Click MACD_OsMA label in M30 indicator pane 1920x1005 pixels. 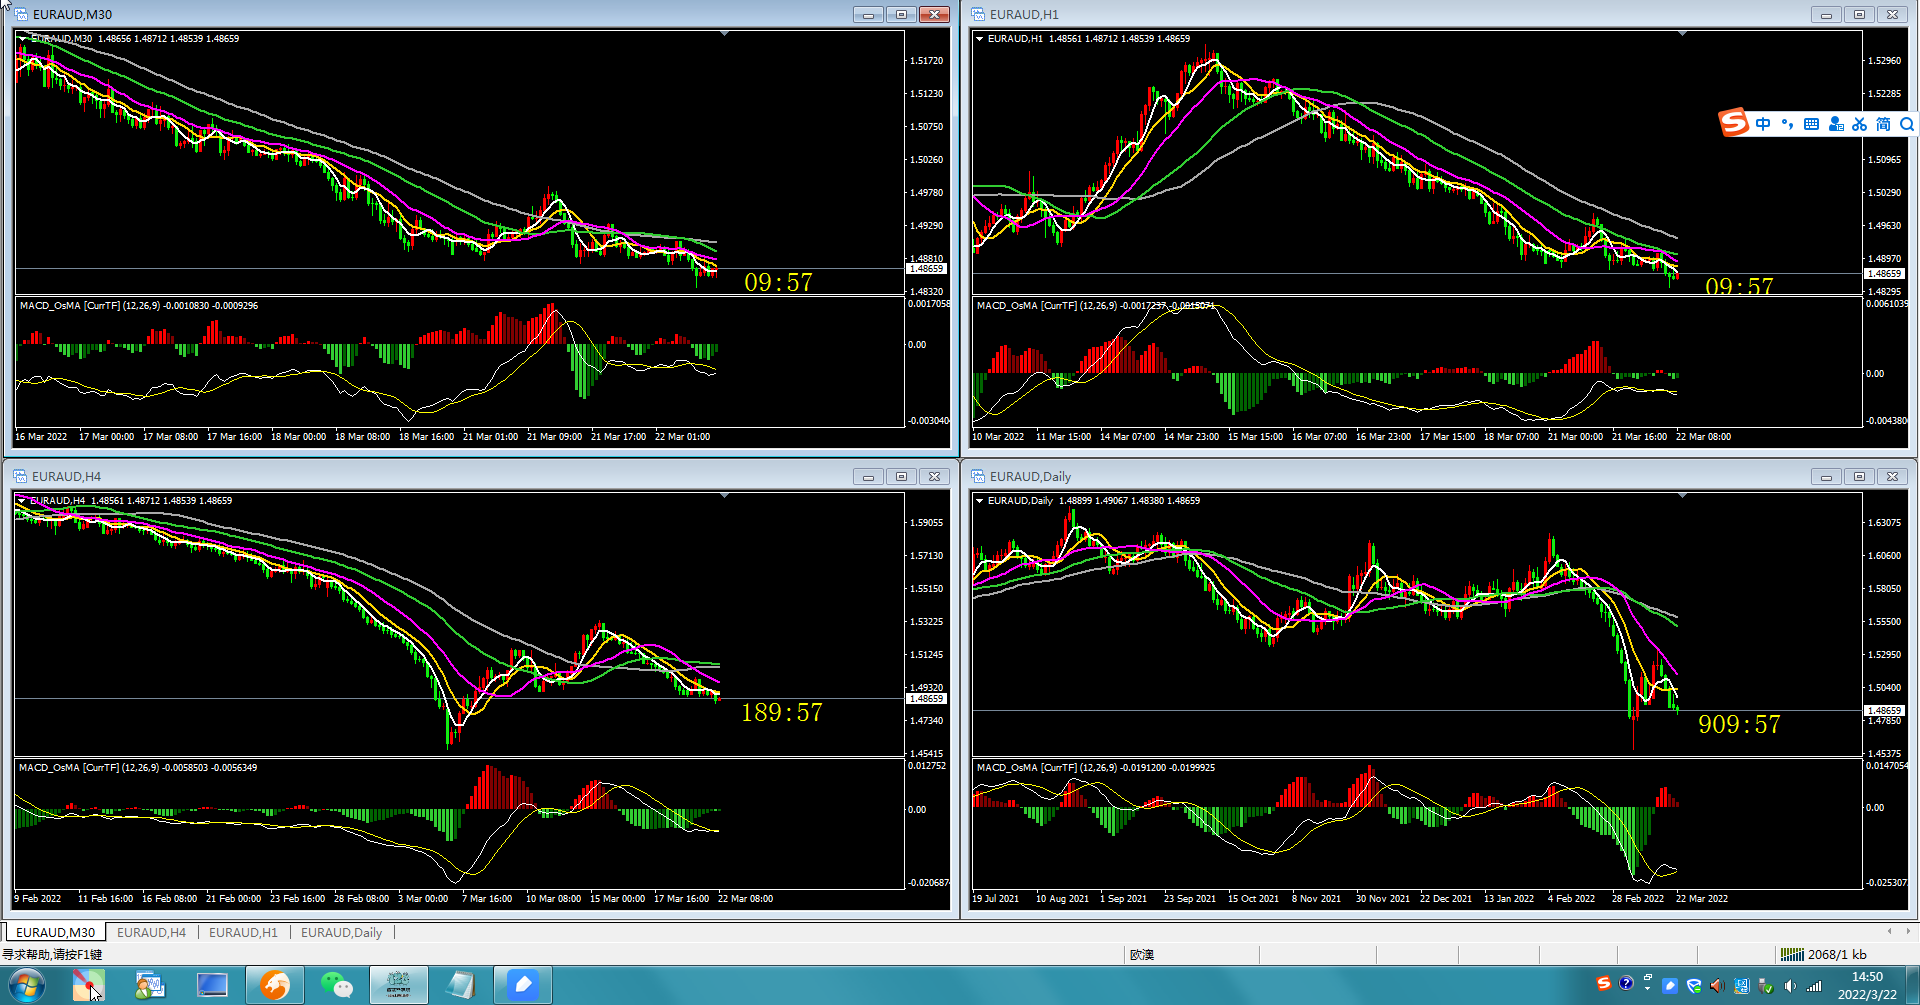[x=139, y=305]
